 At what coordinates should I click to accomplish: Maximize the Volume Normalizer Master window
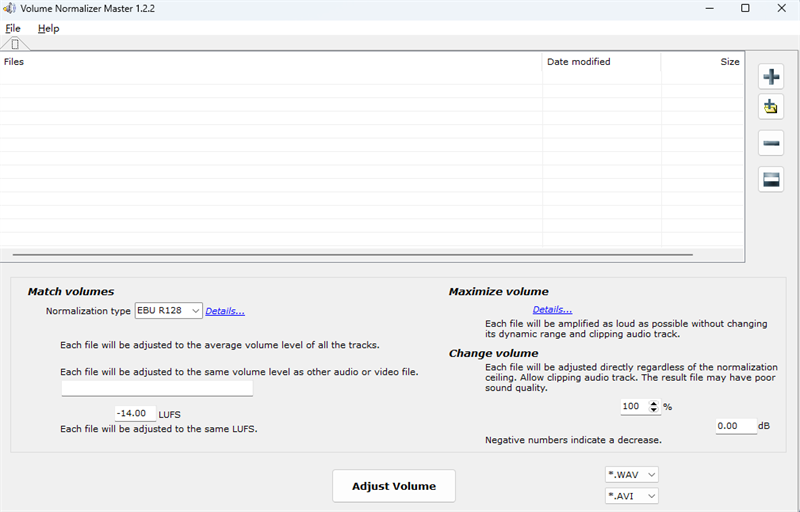click(745, 8)
